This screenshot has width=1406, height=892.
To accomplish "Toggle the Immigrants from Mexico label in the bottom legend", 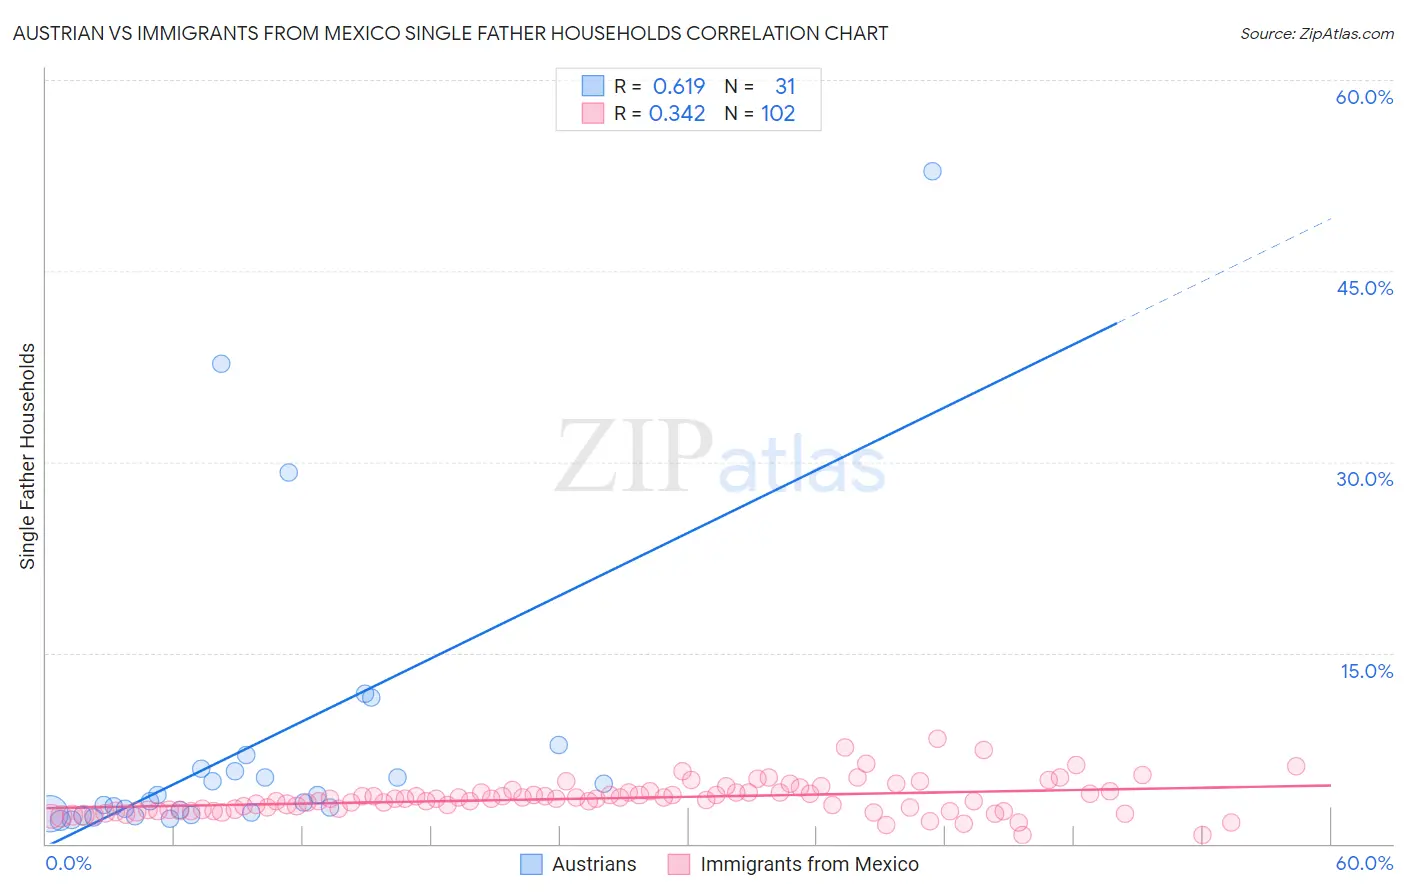I will [809, 864].
